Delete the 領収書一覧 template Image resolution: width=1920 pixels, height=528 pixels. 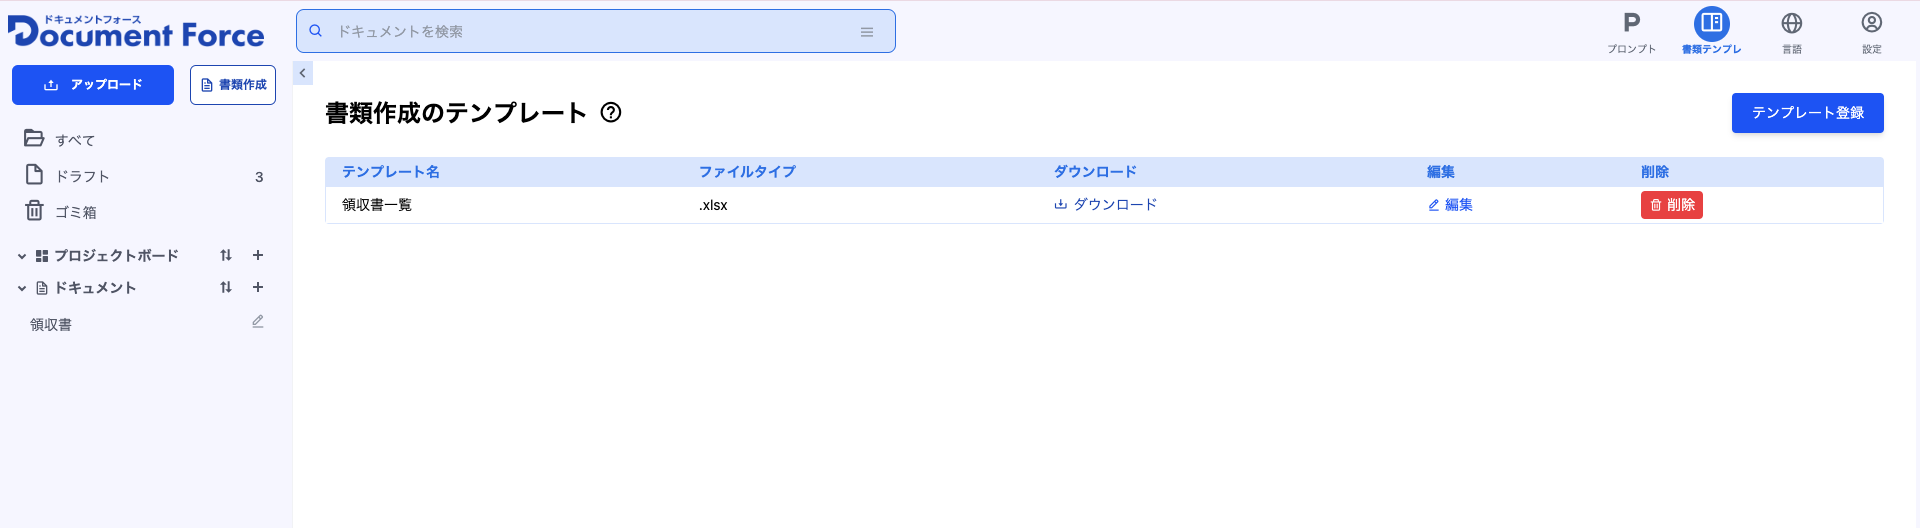click(1671, 205)
